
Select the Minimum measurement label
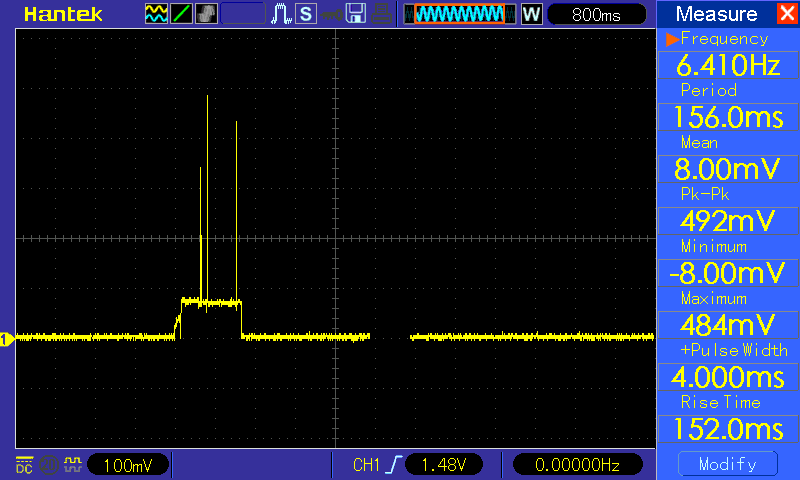click(714, 246)
